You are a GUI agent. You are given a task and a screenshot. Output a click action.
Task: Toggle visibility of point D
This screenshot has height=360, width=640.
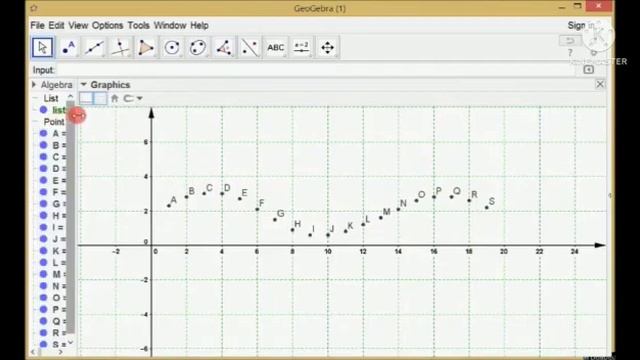[x=43, y=169]
